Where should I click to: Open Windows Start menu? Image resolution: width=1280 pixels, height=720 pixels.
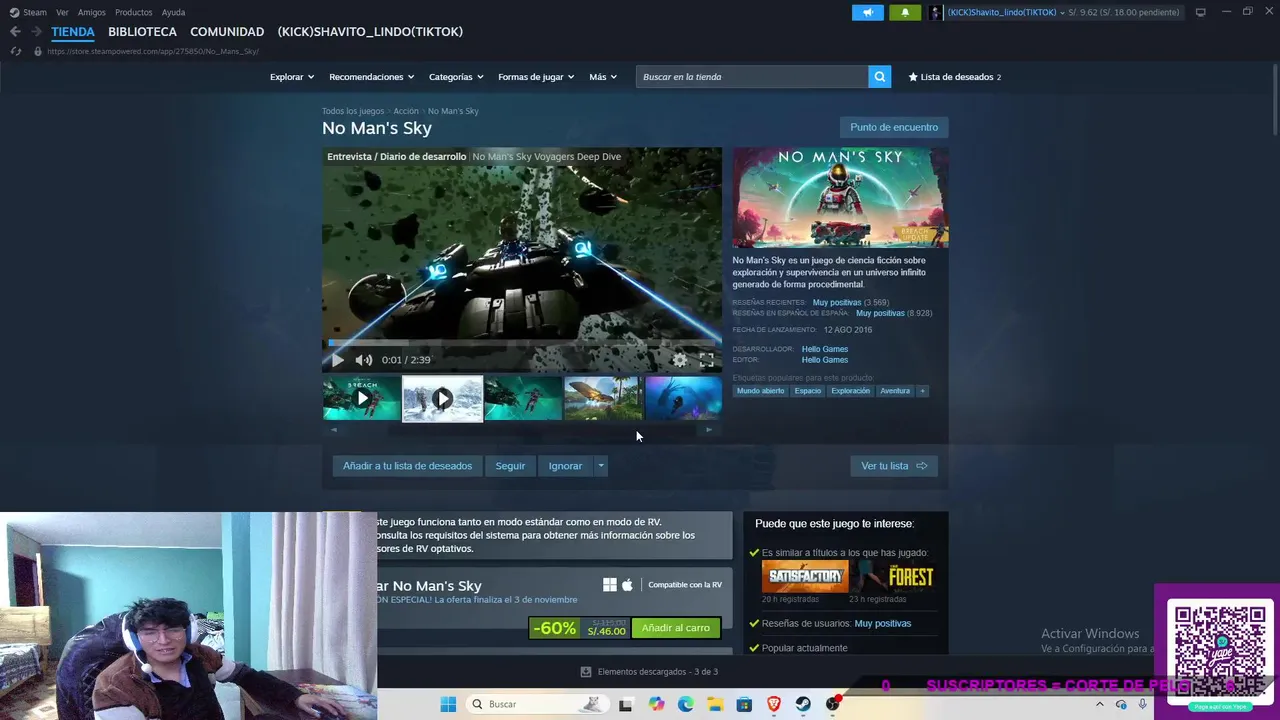(448, 704)
